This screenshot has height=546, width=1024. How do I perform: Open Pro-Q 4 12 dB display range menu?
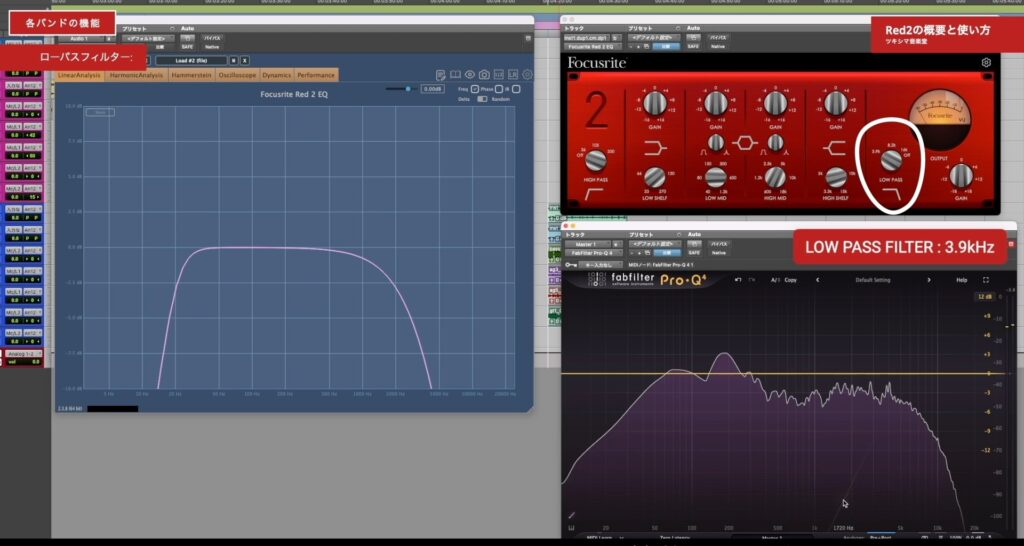click(x=984, y=297)
